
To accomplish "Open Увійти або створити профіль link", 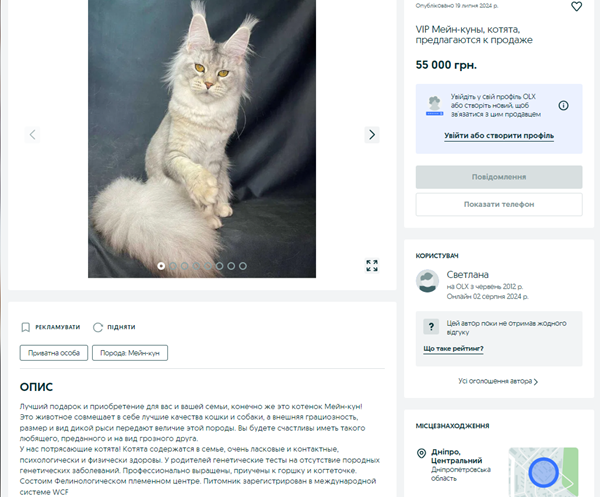I will [x=499, y=136].
